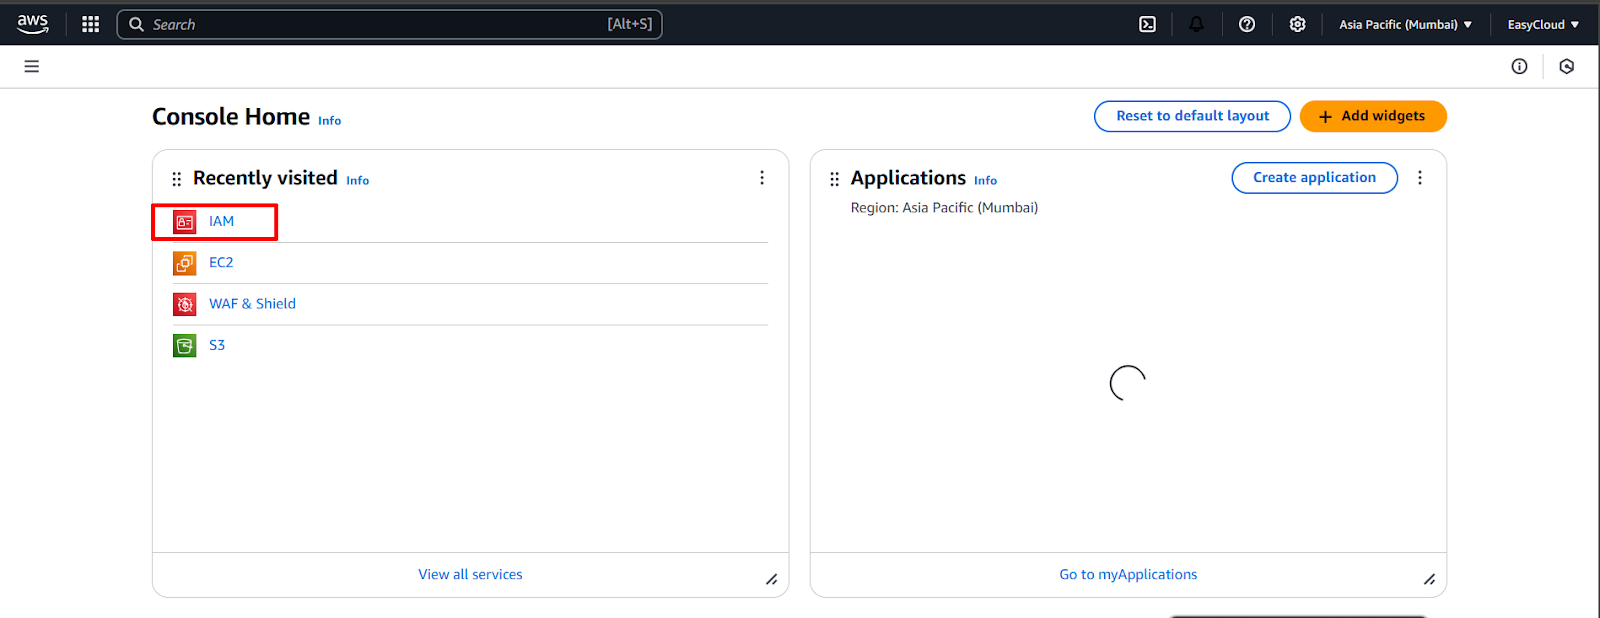
Task: Open the notifications bell
Action: (x=1196, y=24)
